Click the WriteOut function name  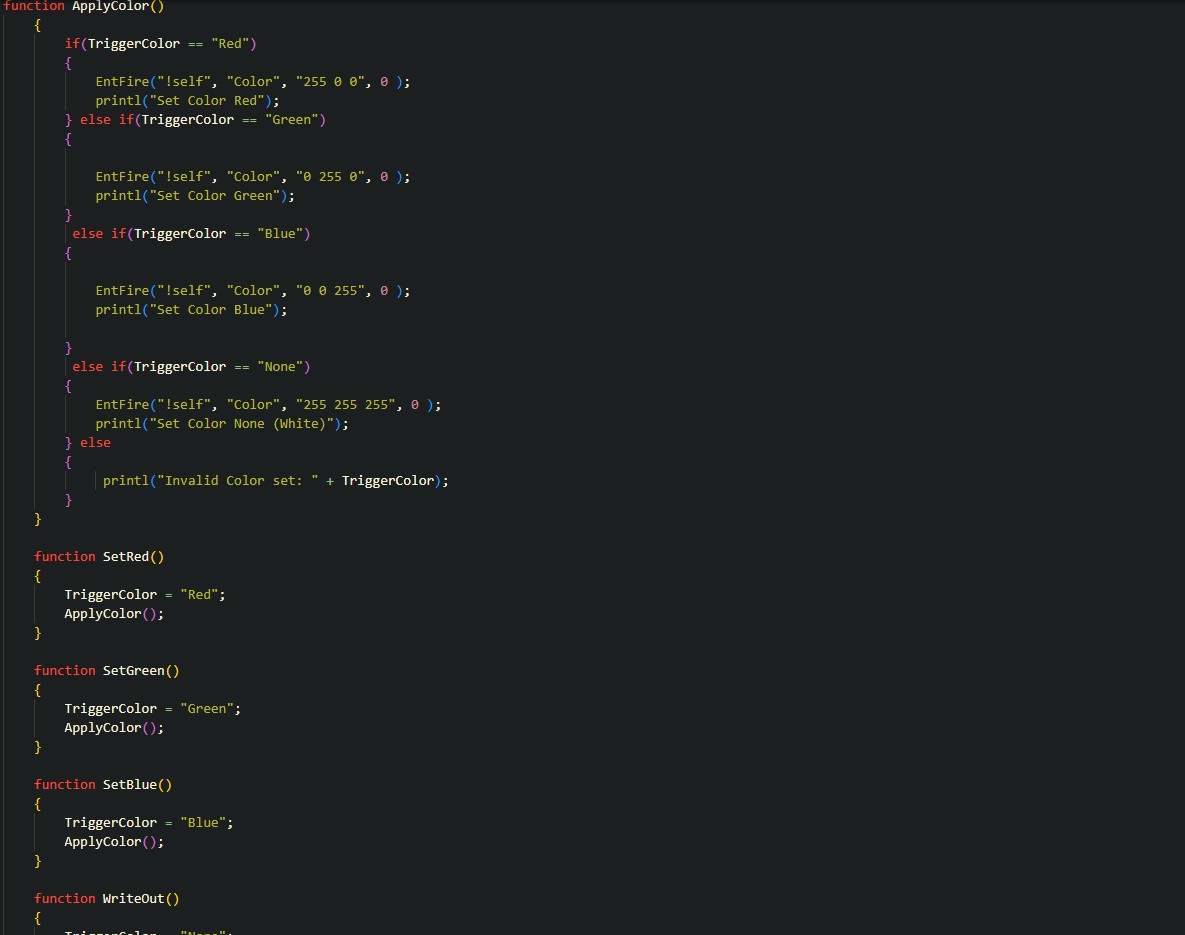[x=133, y=899]
